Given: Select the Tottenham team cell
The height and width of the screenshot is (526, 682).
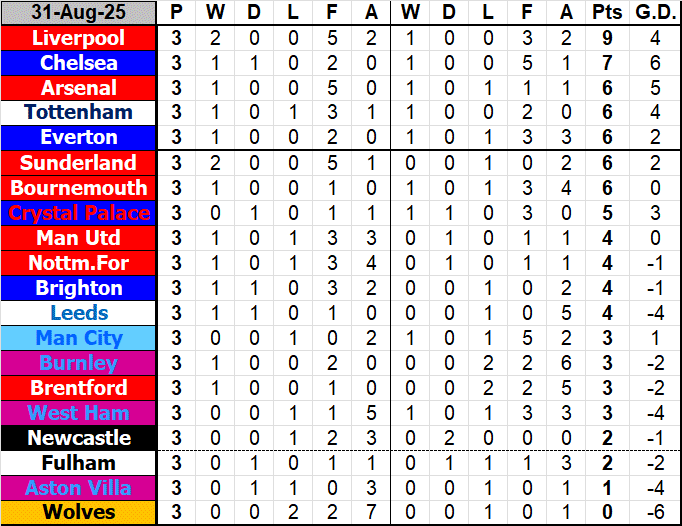Looking at the screenshot, I should click(78, 113).
